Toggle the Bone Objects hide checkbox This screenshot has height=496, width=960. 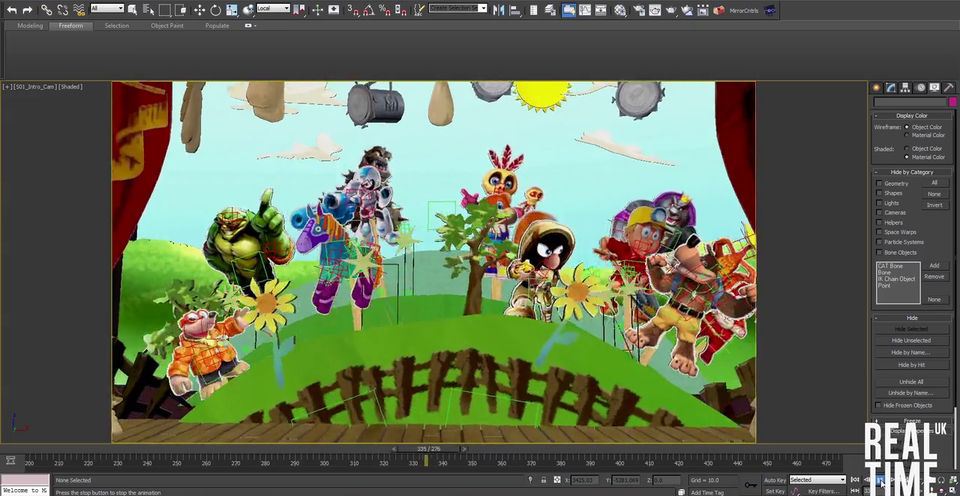[x=879, y=252]
